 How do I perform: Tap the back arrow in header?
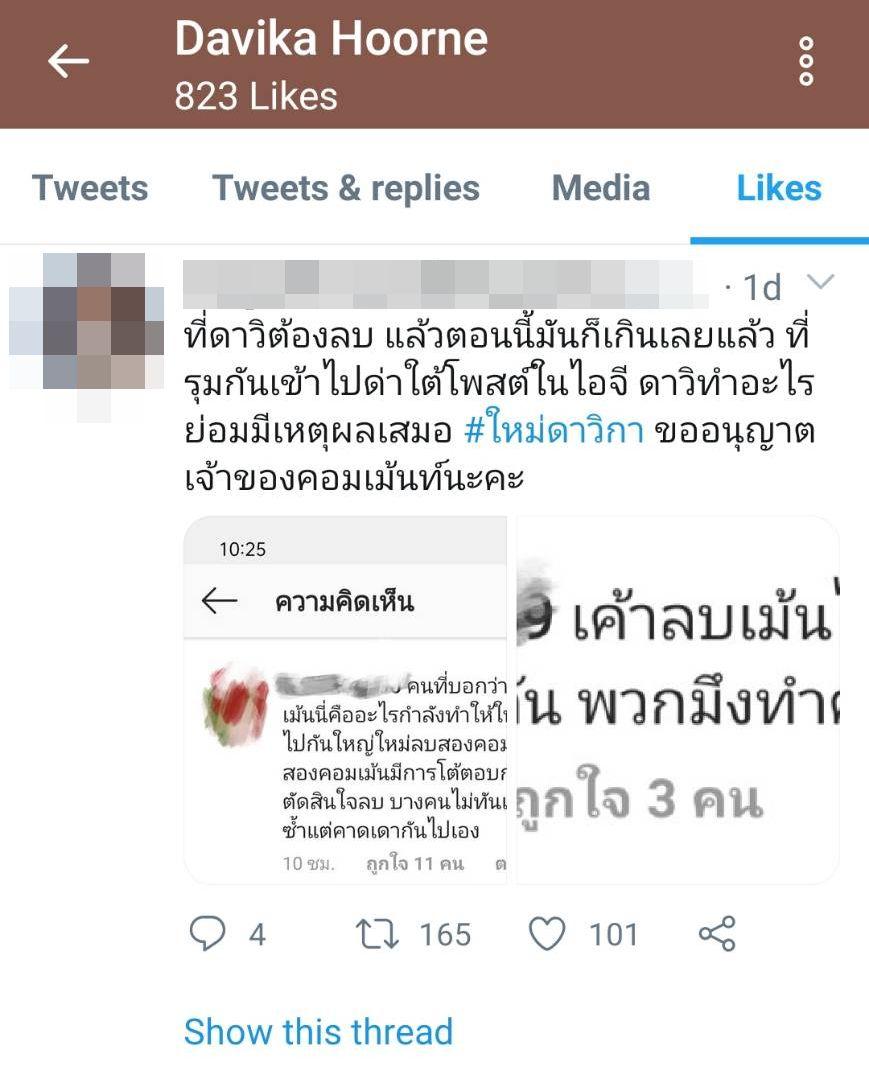(x=69, y=61)
